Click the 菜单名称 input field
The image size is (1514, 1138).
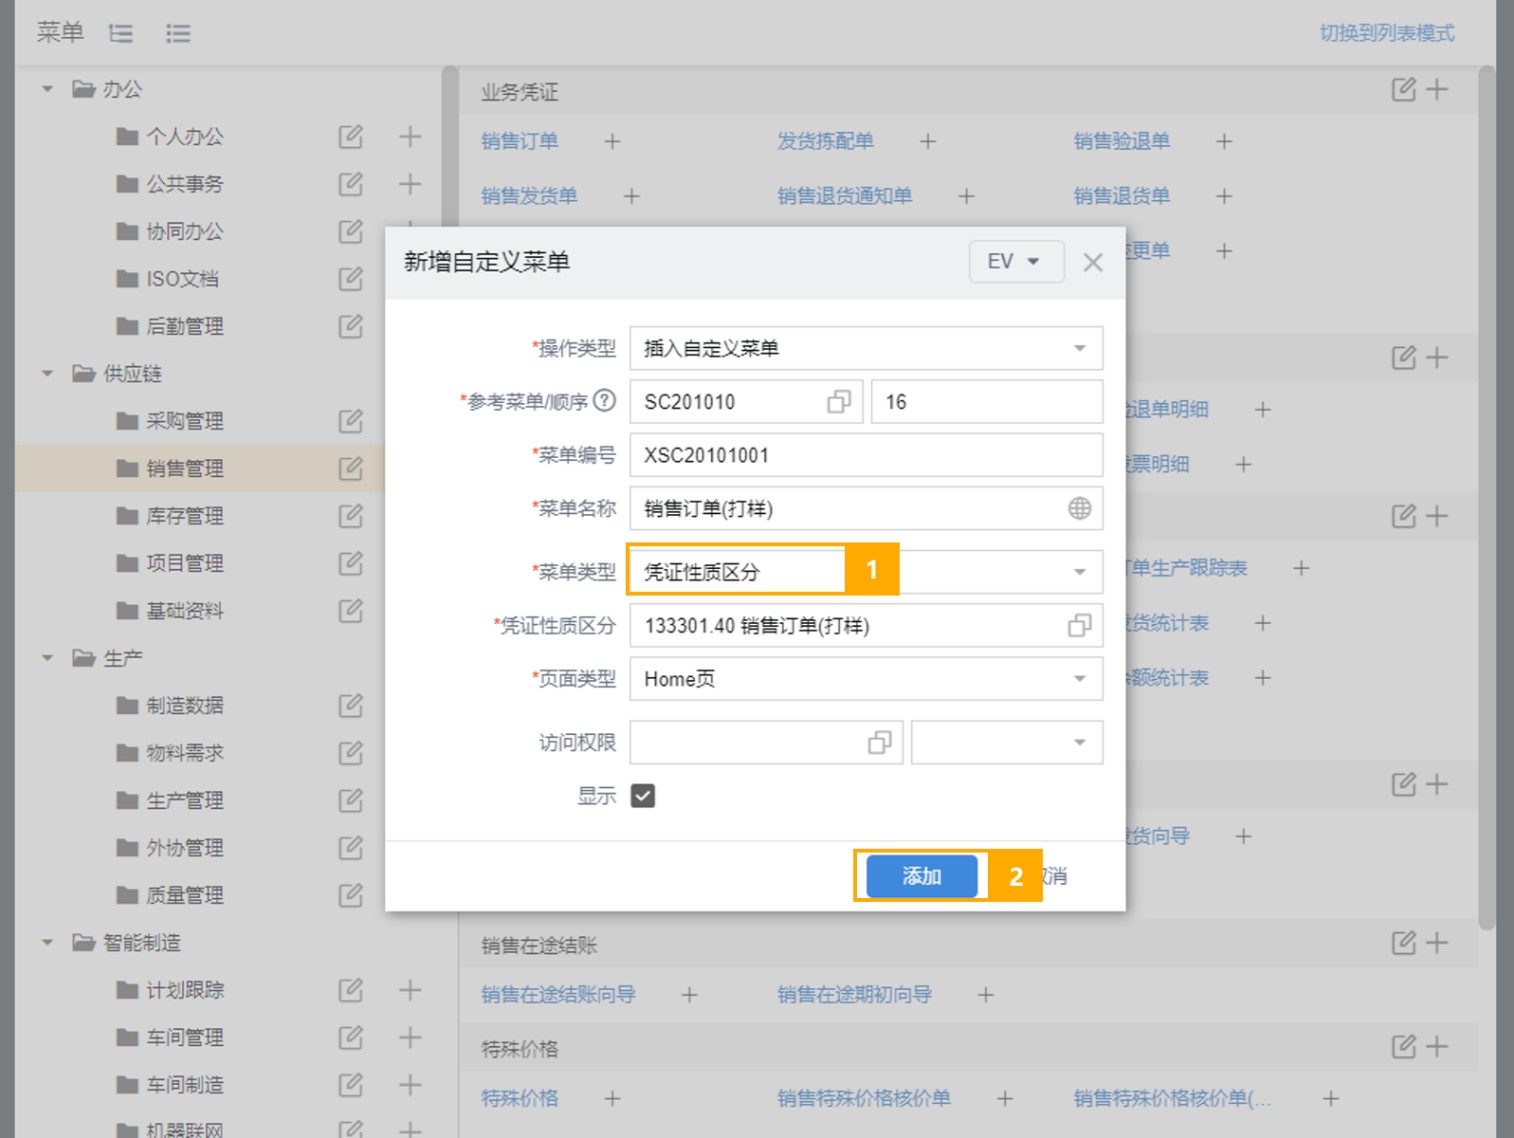tap(866, 509)
